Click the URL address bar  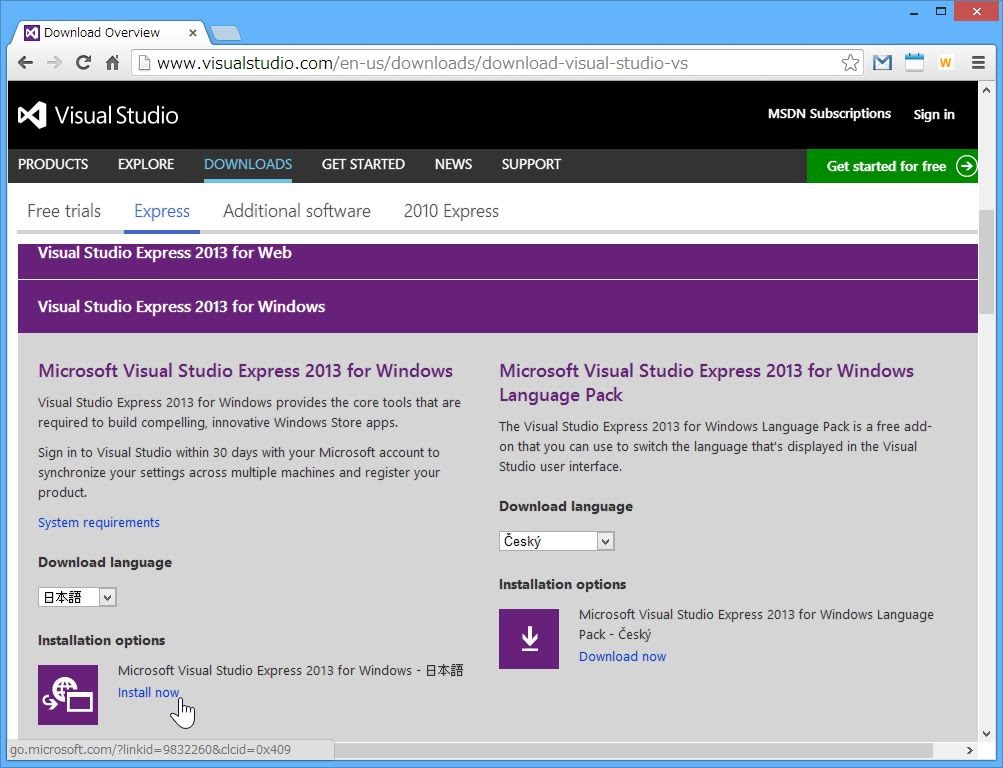point(490,63)
